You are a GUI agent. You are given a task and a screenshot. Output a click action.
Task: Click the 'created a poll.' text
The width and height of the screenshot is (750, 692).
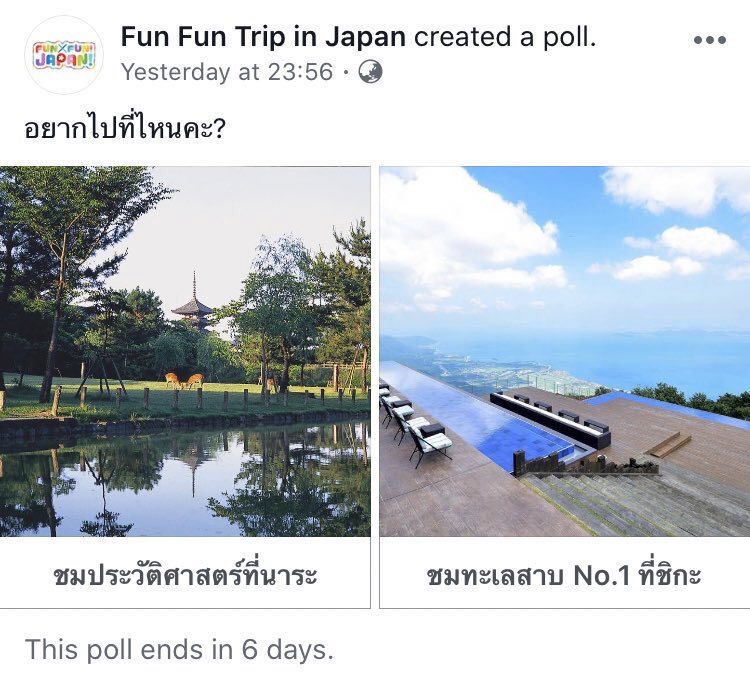[505, 38]
